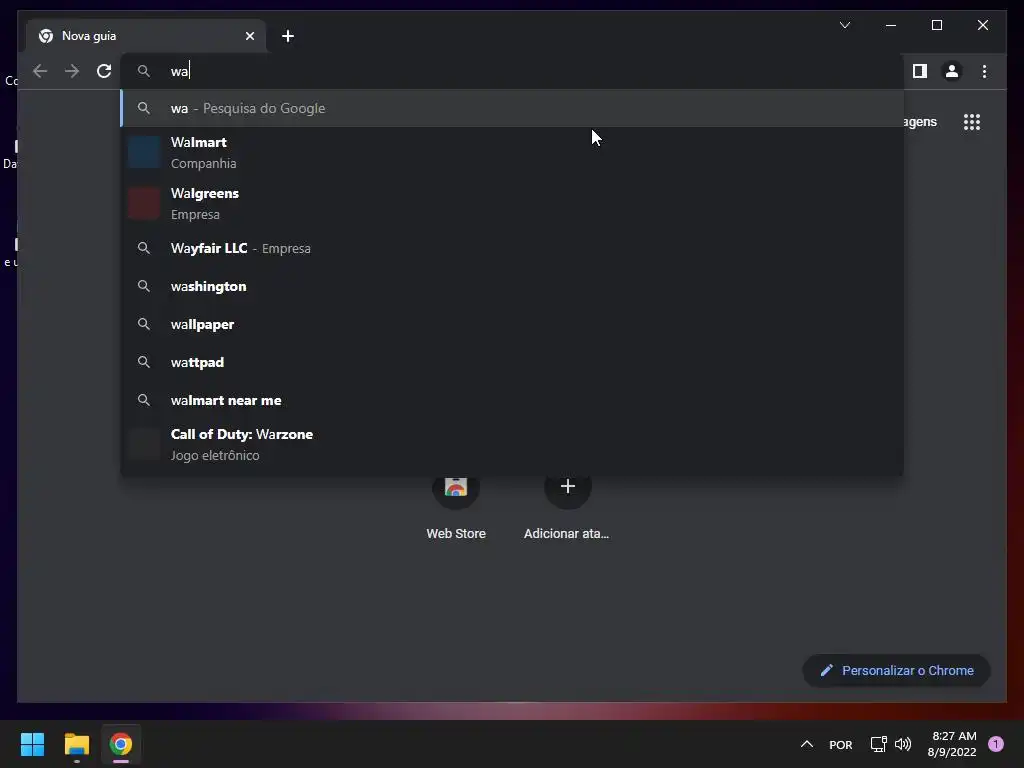Close the Nova guia tab
Viewport: 1024px width, 768px height.
pyautogui.click(x=249, y=36)
